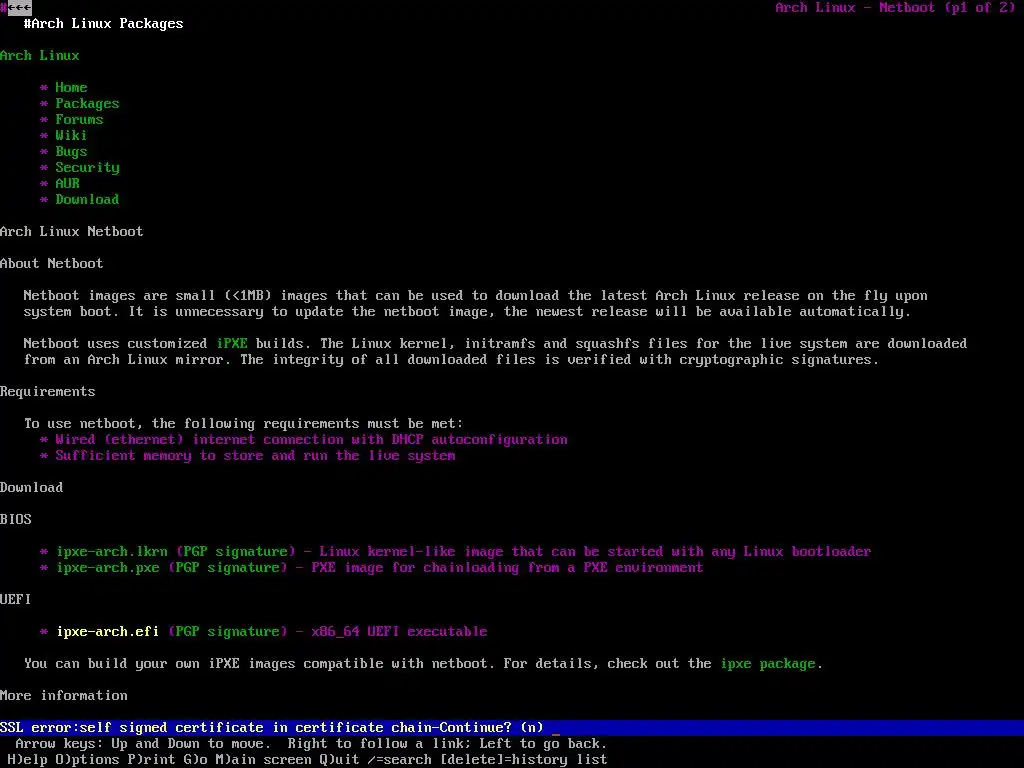
Task: Visit the AUR link
Action: click(67, 184)
